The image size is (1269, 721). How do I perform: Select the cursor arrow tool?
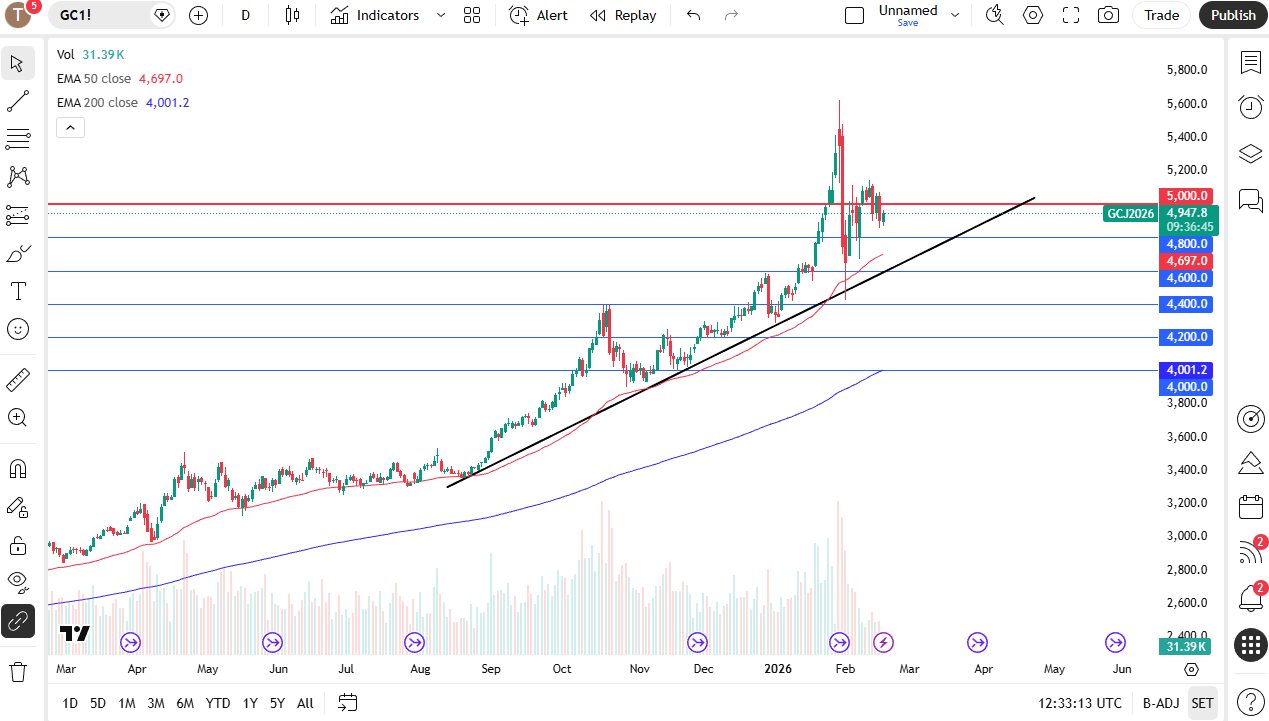click(x=17, y=63)
